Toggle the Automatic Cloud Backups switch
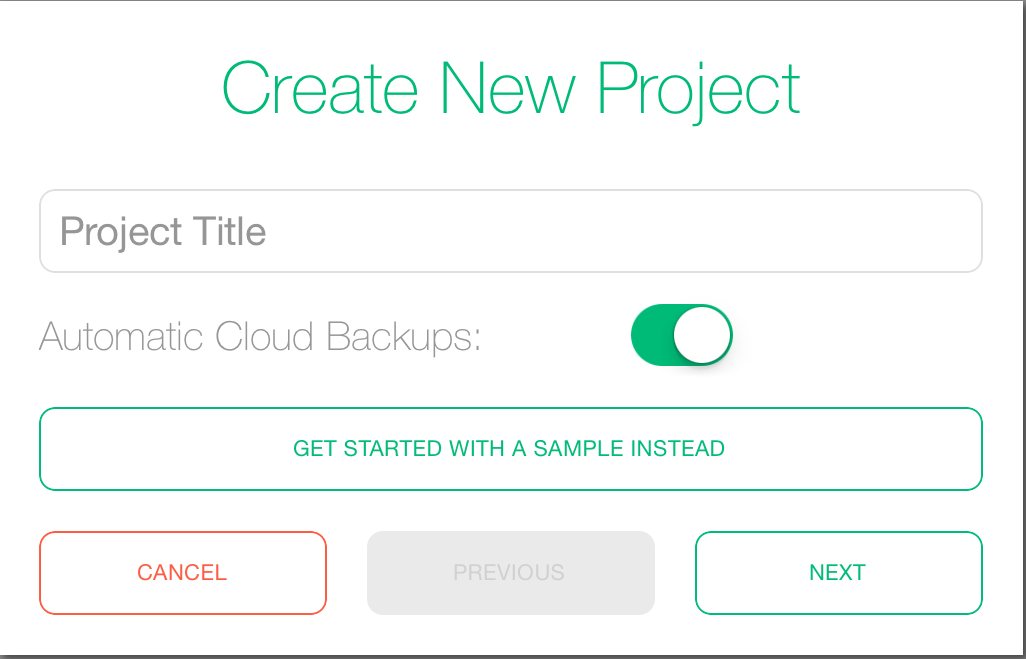This screenshot has width=1026, height=659. pos(682,335)
